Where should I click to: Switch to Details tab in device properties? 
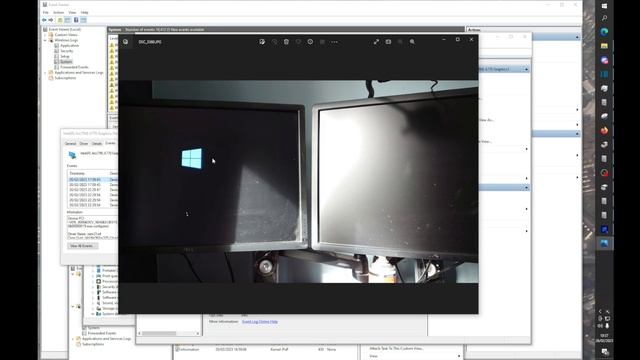click(x=97, y=143)
